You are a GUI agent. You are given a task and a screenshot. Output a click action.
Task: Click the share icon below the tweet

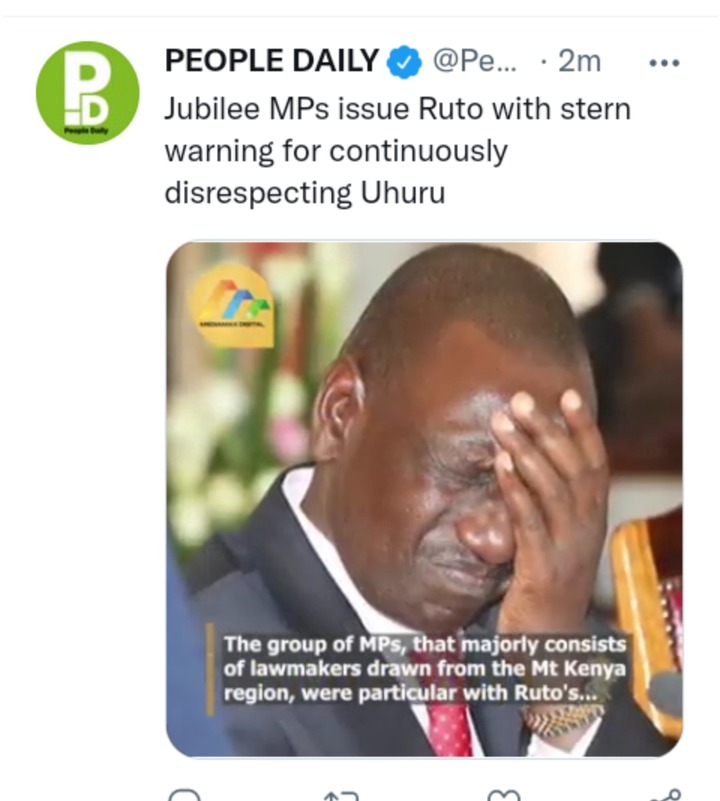(x=664, y=795)
